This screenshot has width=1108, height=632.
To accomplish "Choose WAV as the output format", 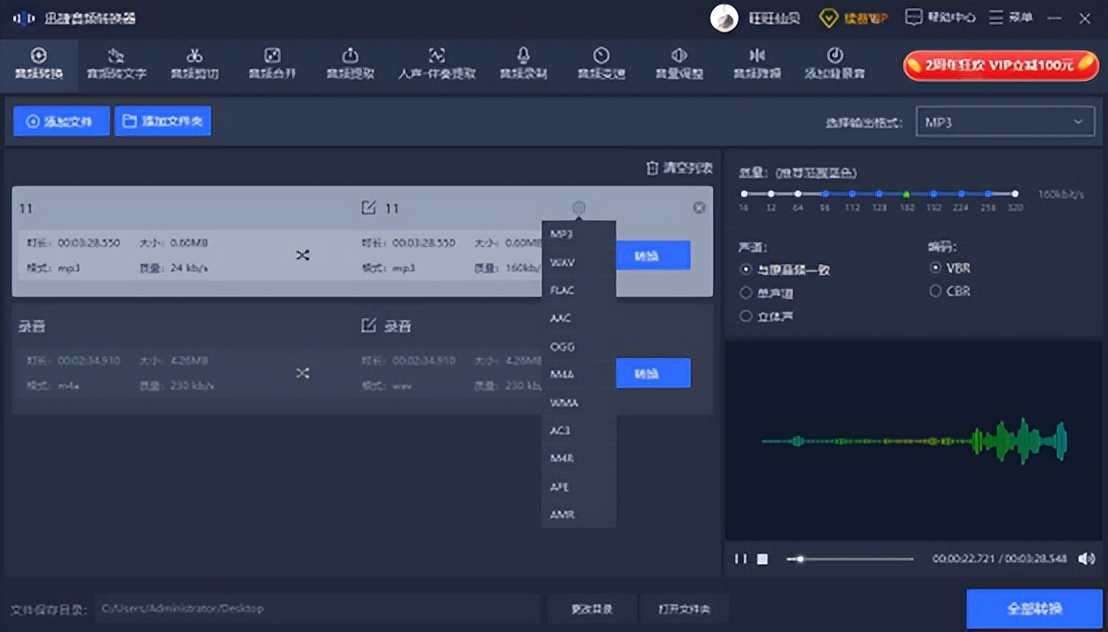I will click(x=564, y=260).
